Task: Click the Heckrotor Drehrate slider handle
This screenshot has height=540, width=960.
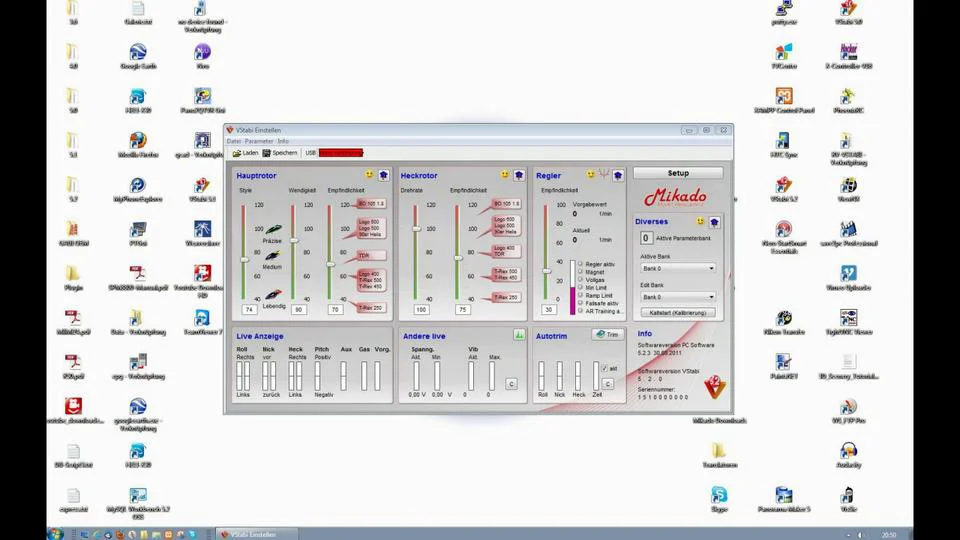Action: coord(416,228)
